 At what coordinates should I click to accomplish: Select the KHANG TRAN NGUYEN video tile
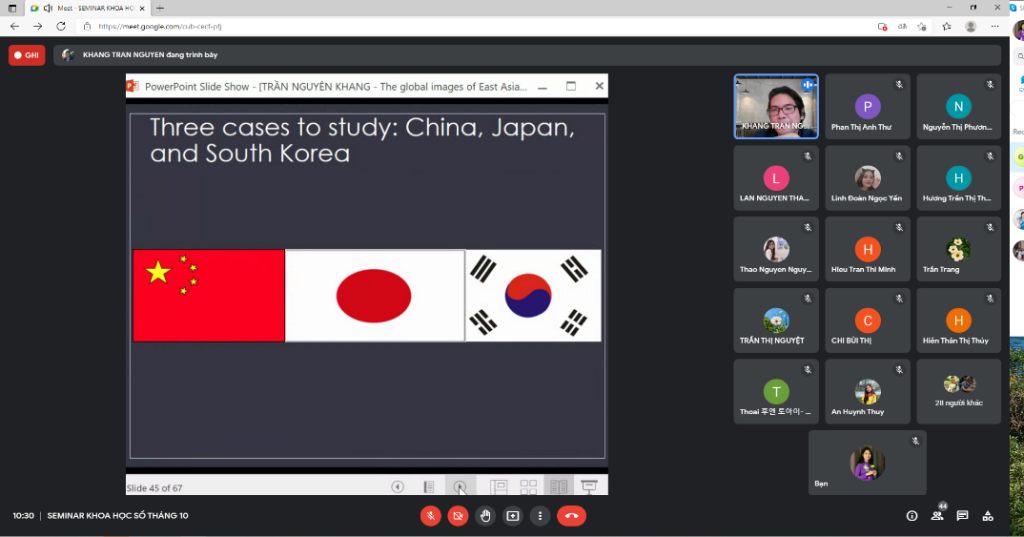point(776,106)
